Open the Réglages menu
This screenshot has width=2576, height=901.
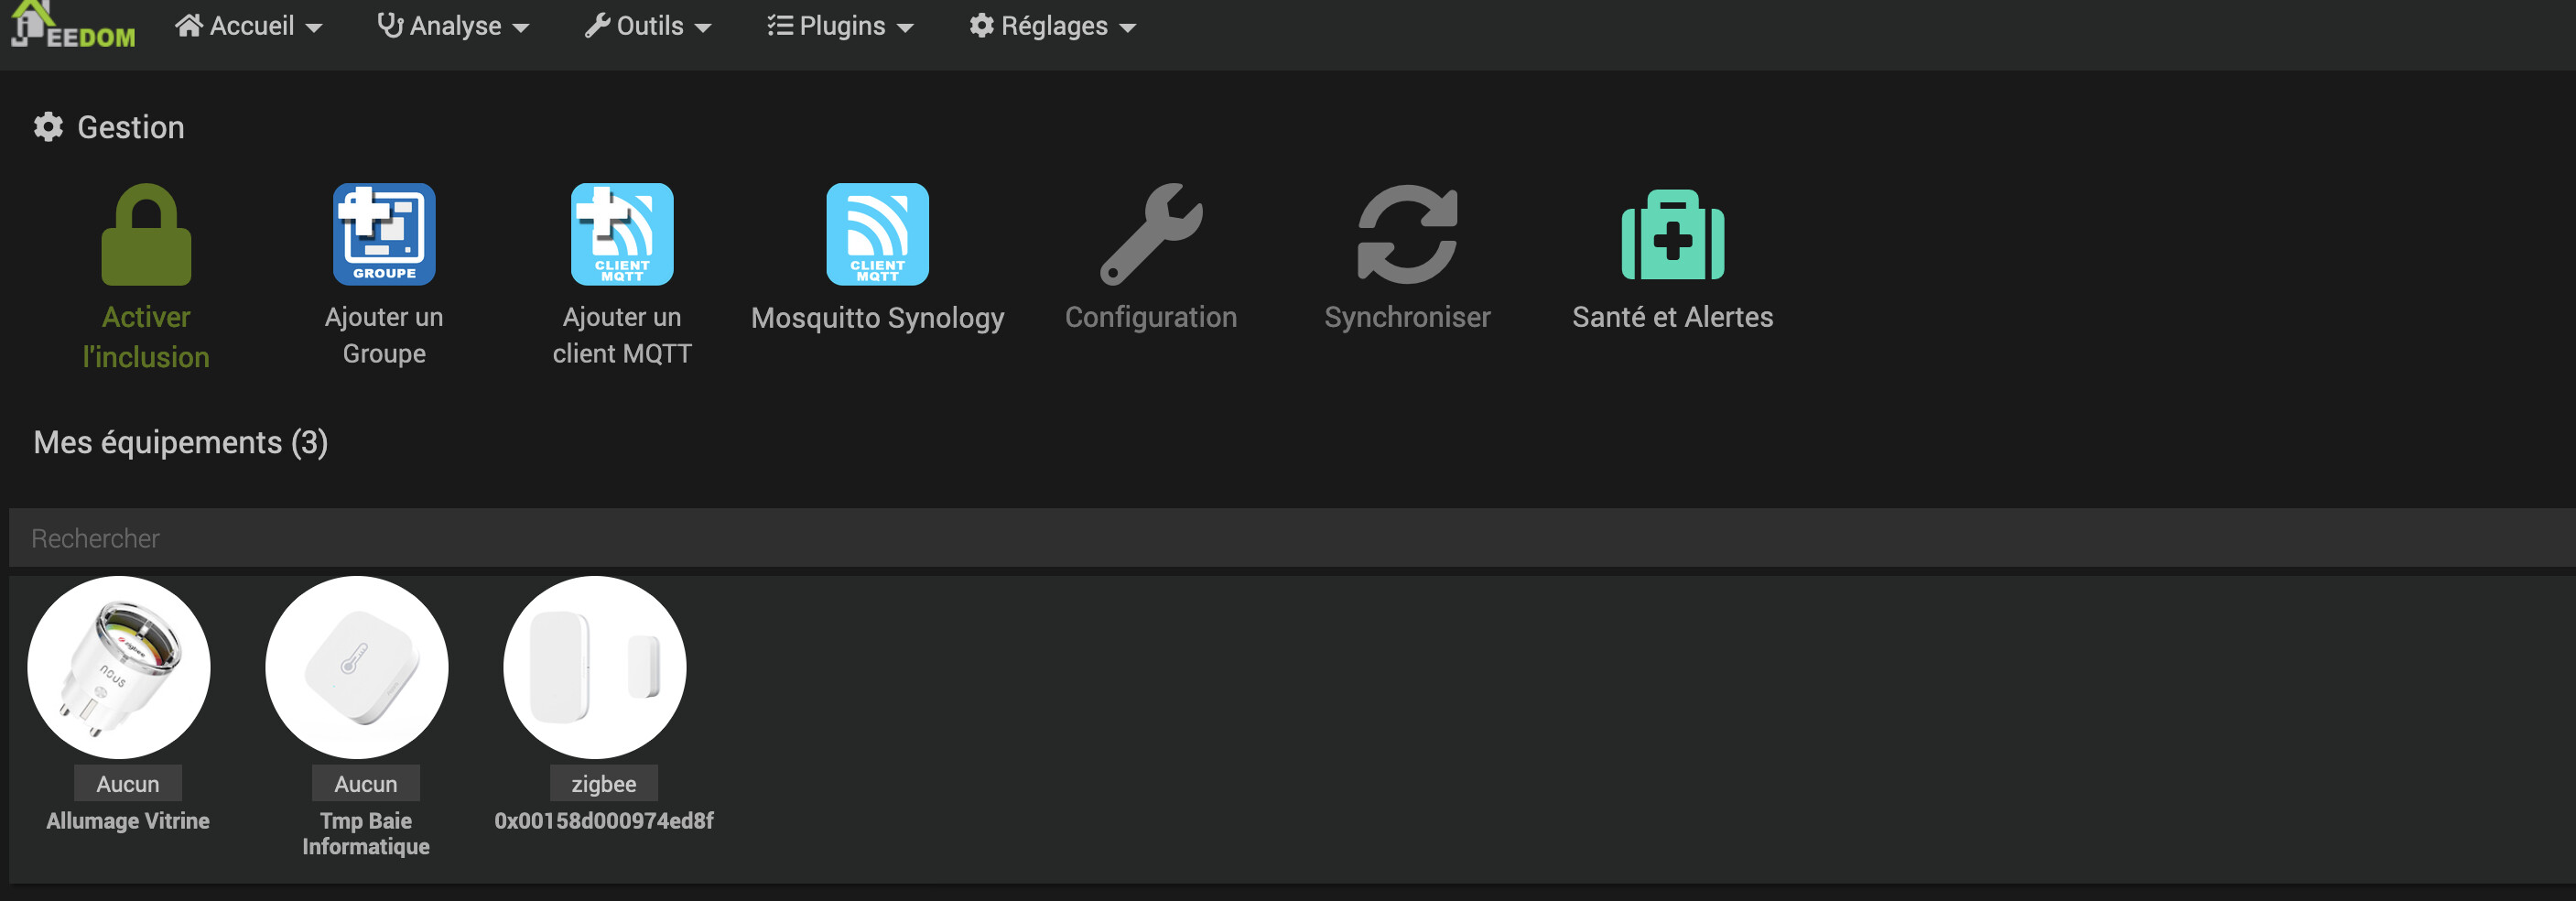1052,26
